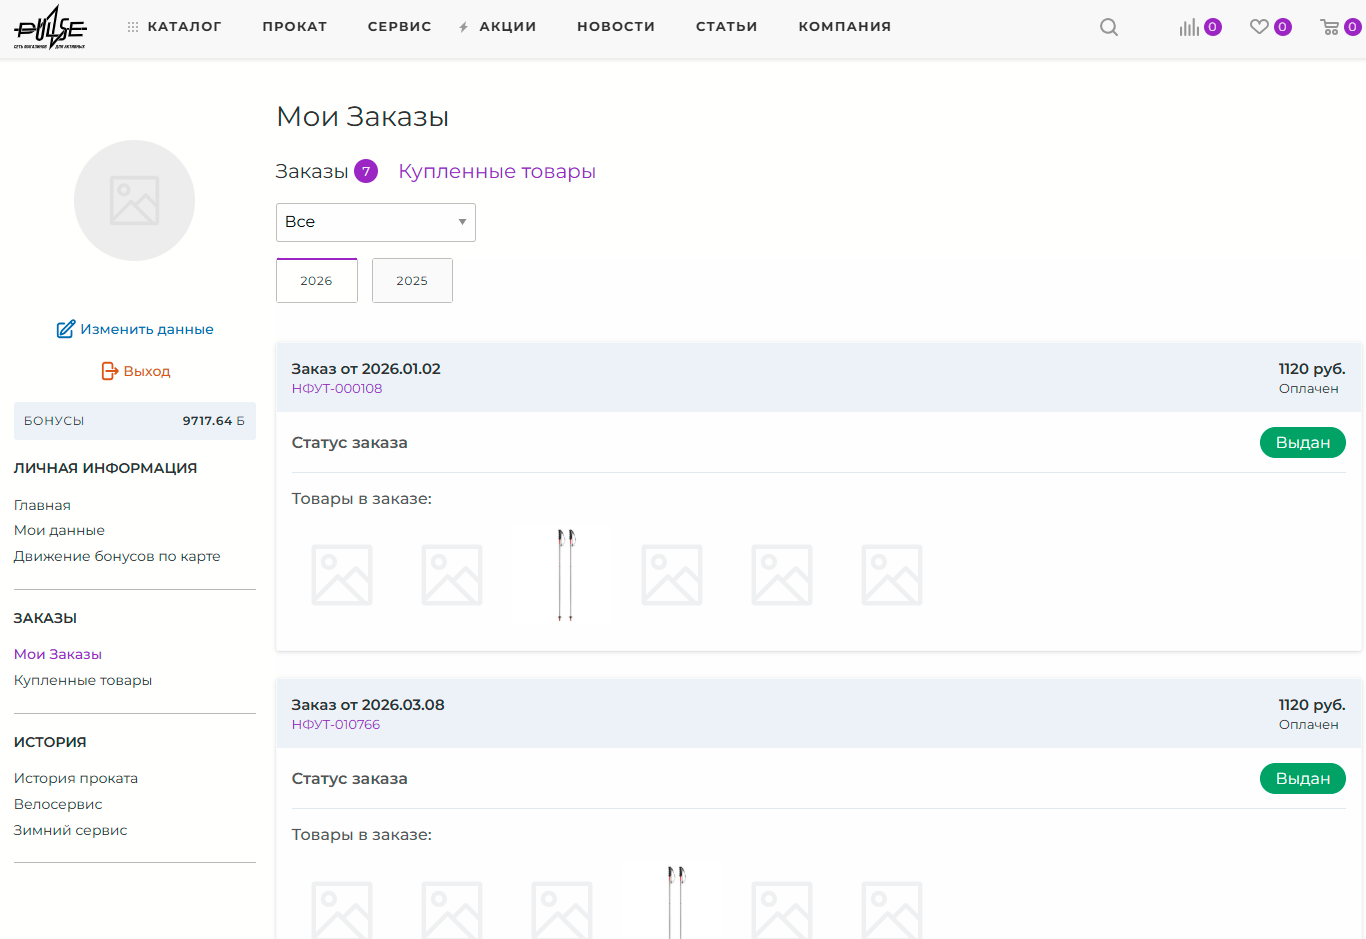
Task: Click the Выход logout icon
Action: click(110, 371)
